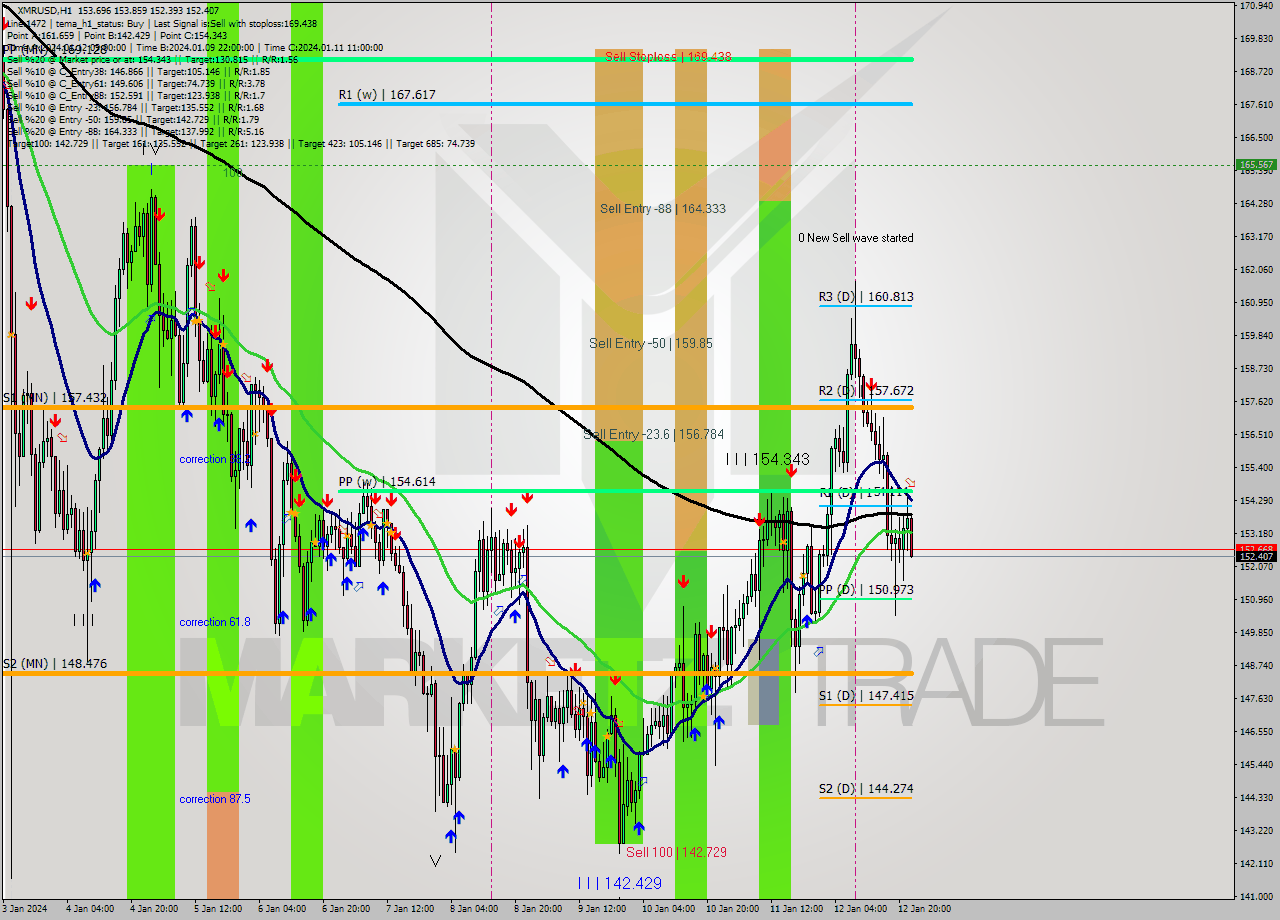Select the 'R2 (D) | 157.672' resistance label
The image size is (1280, 920).
[865, 391]
